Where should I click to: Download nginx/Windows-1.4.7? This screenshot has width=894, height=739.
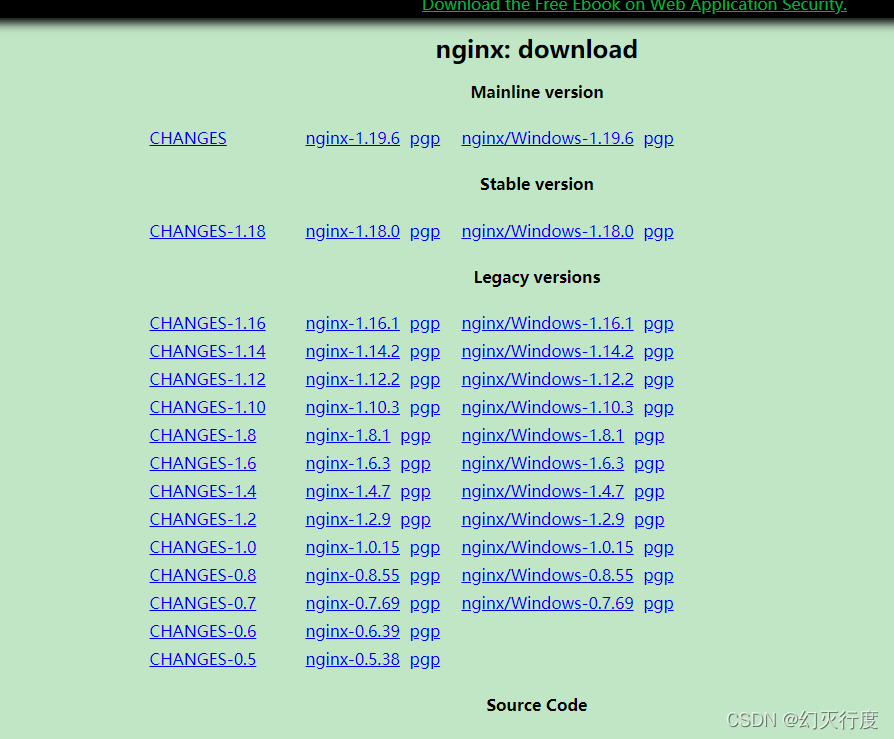pyautogui.click(x=543, y=491)
